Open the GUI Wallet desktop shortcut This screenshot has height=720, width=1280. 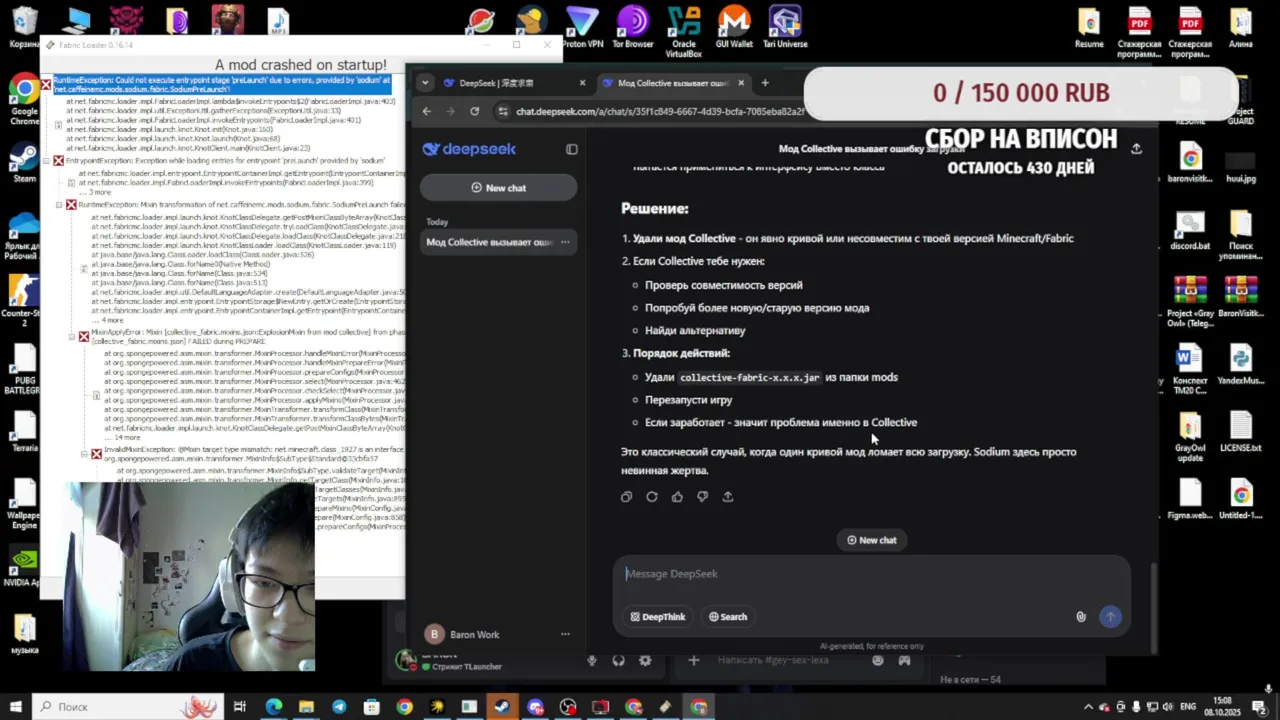(735, 28)
